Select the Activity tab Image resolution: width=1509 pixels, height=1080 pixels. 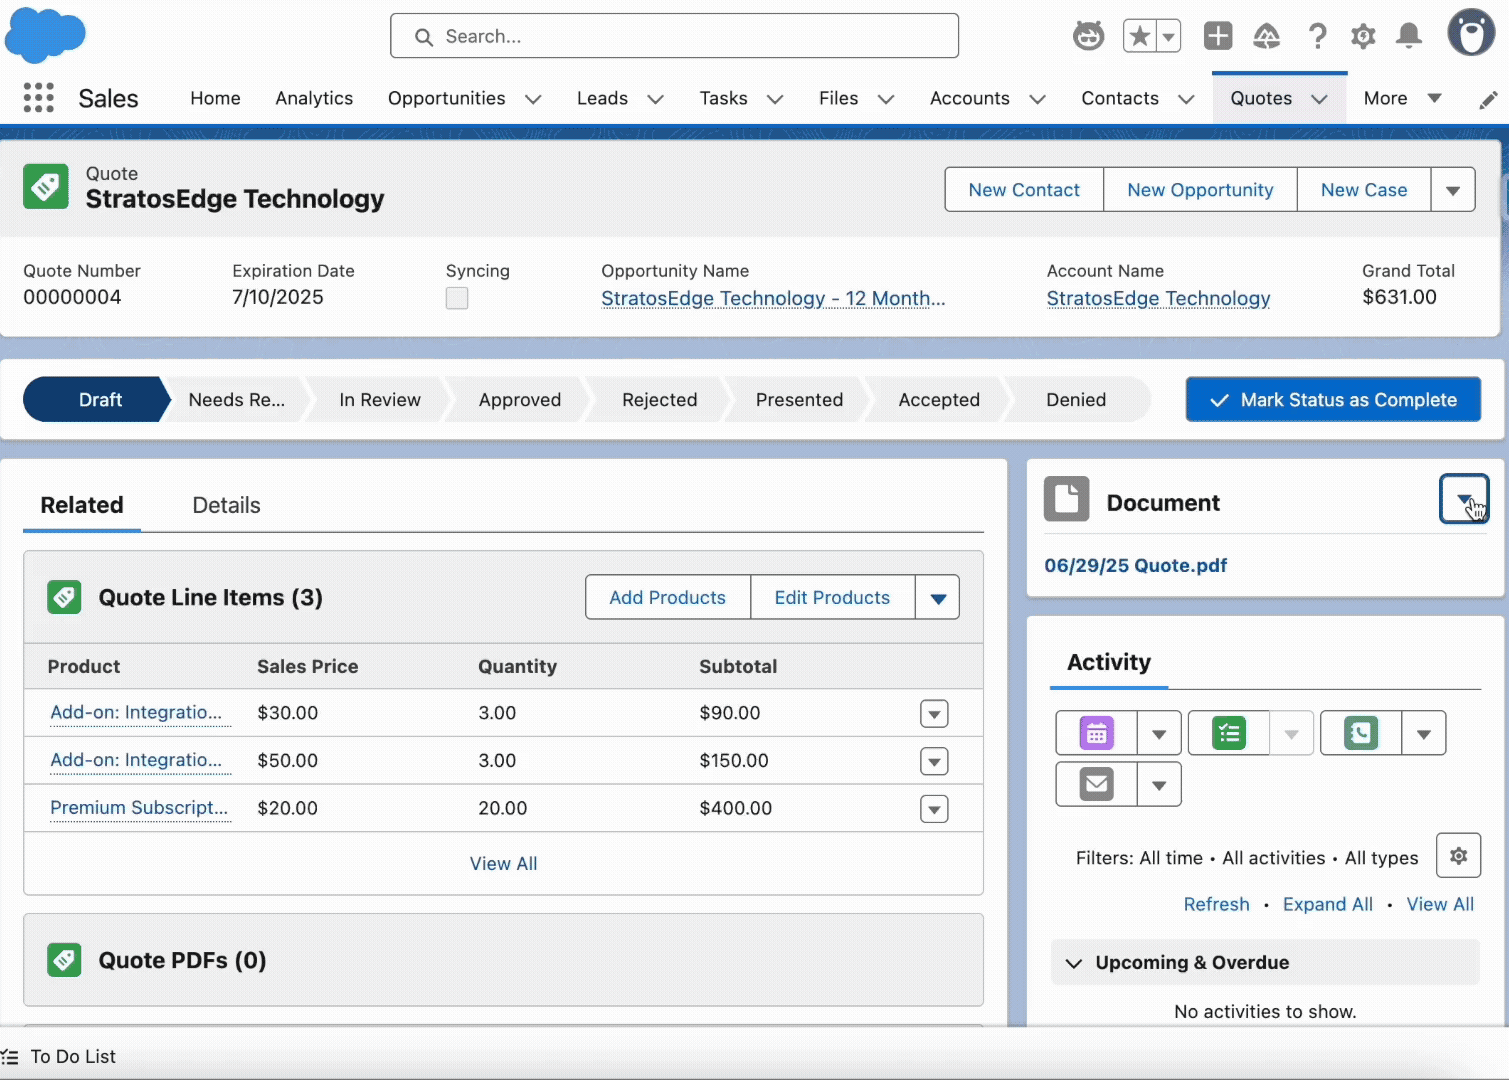[1109, 662]
